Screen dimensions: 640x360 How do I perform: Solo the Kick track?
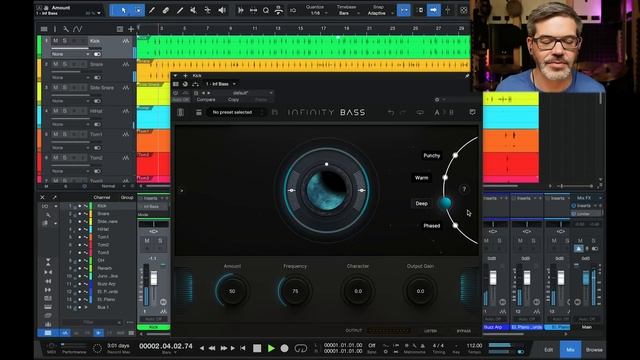coord(64,41)
